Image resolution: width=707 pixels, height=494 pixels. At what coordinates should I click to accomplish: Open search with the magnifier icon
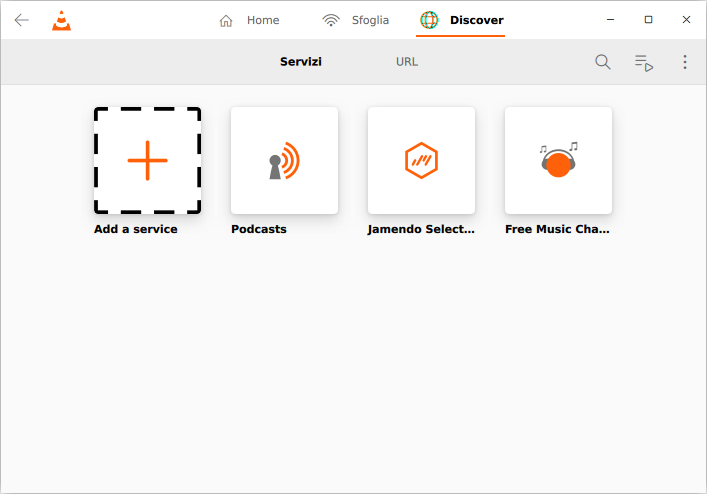pyautogui.click(x=602, y=62)
